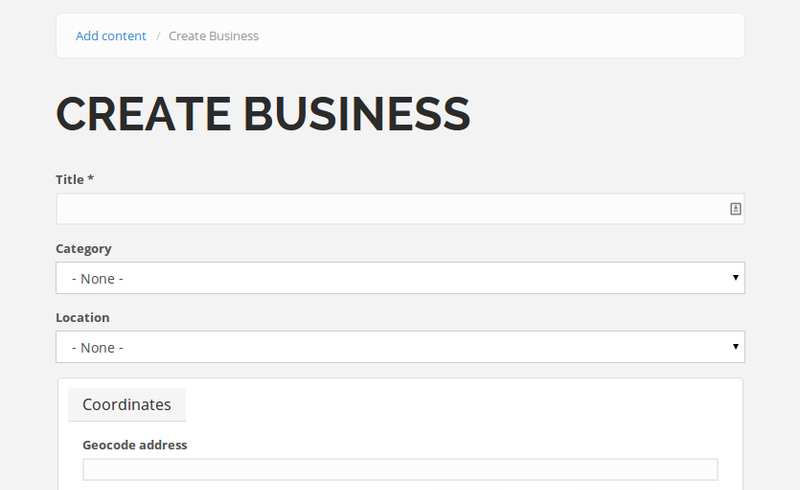Expand the Location dropdown
This screenshot has height=490, width=800.
[400, 347]
